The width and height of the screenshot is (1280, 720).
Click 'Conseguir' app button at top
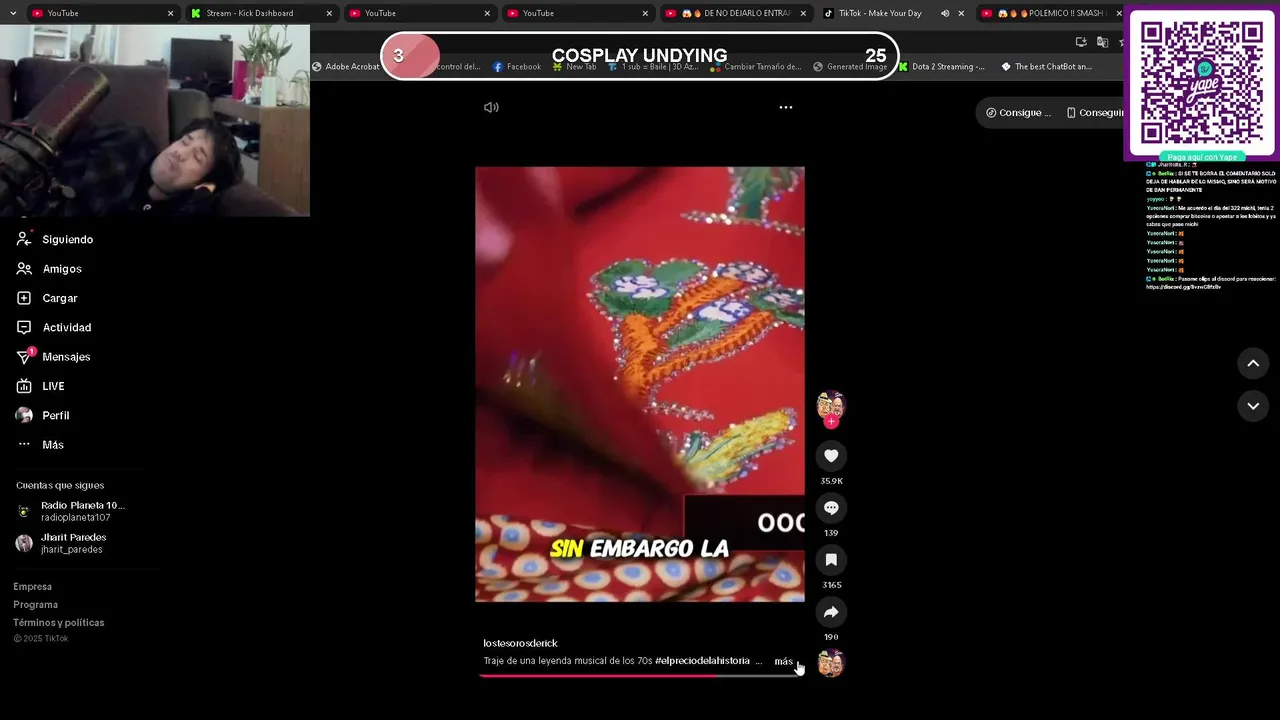1094,112
